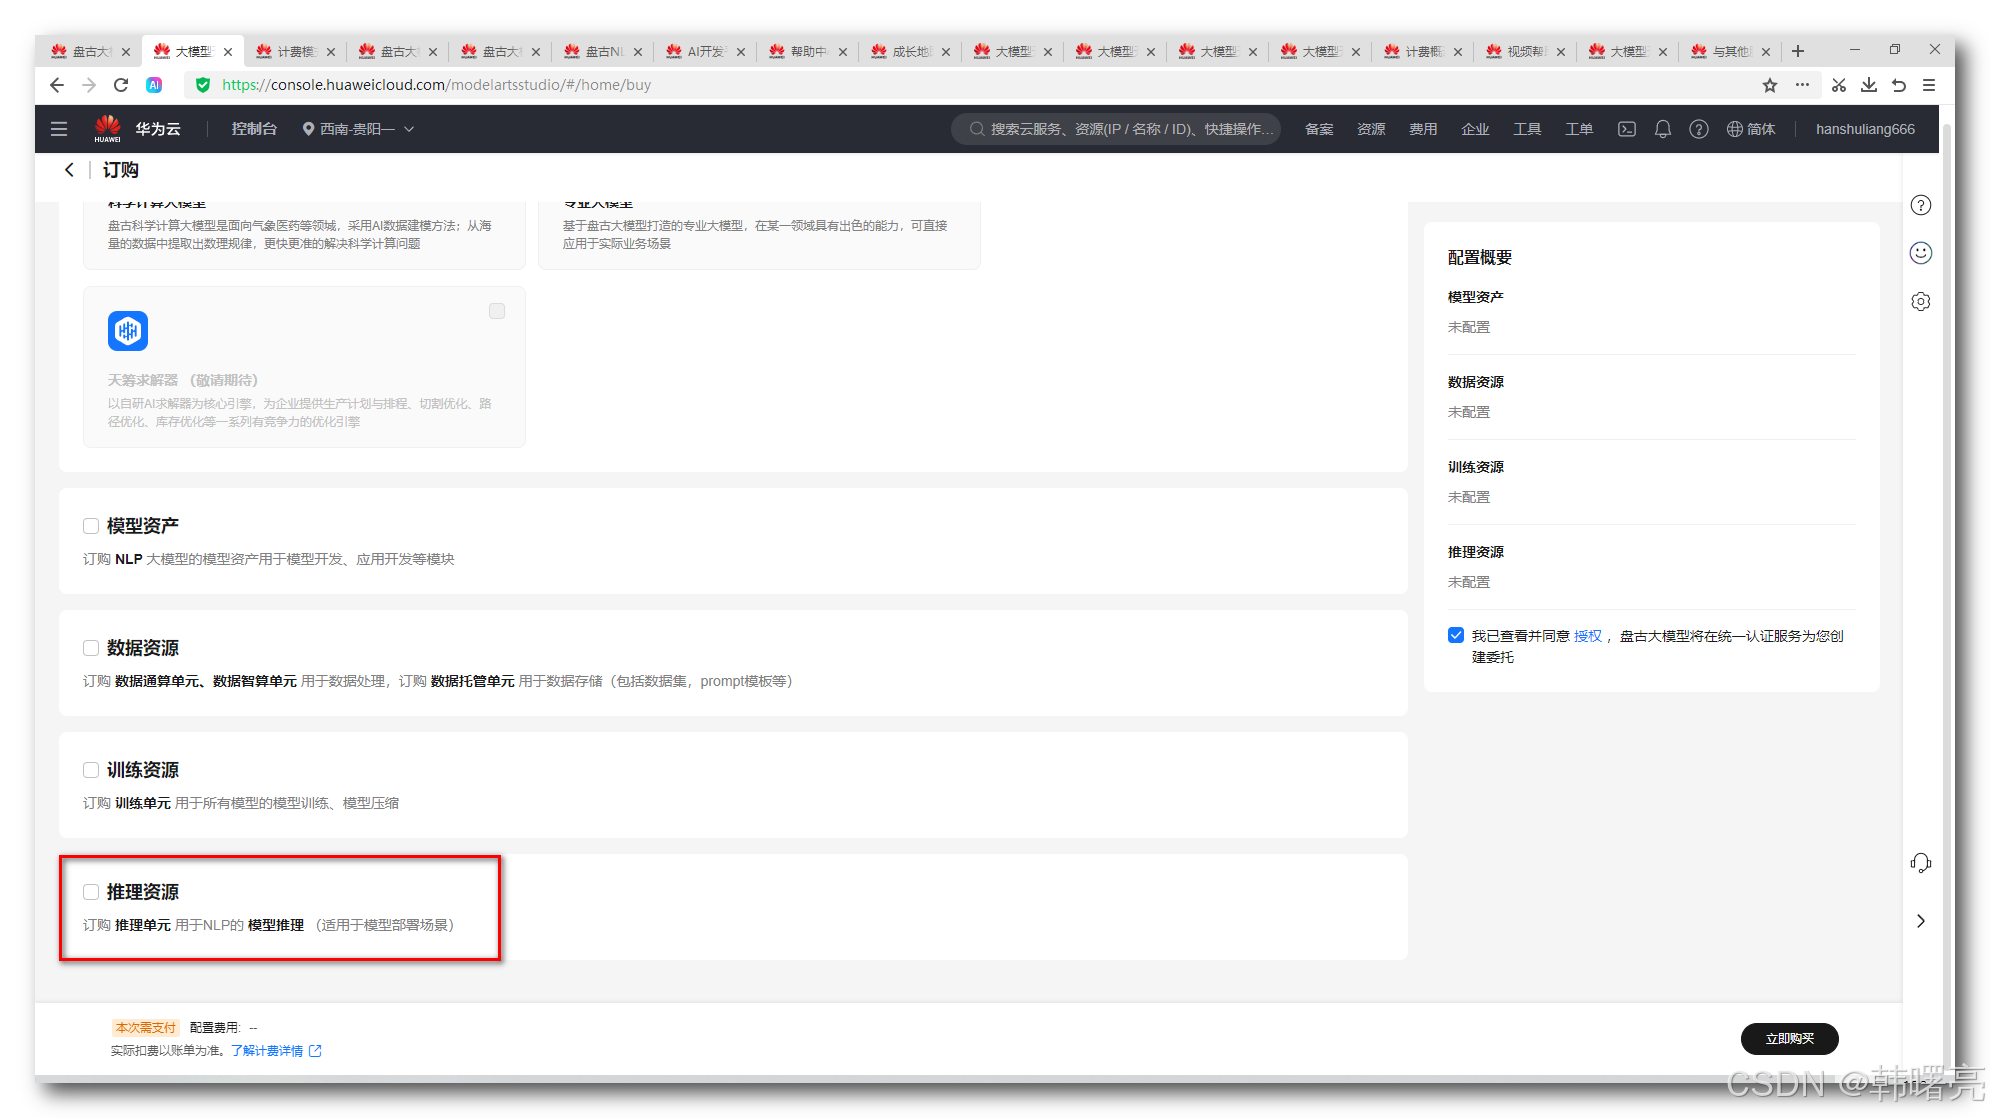Click the 立即购买 button
The image size is (1990, 1118).
pyautogui.click(x=1789, y=1039)
